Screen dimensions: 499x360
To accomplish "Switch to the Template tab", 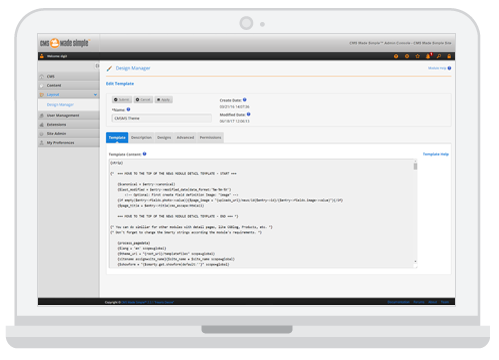I will [x=117, y=137].
